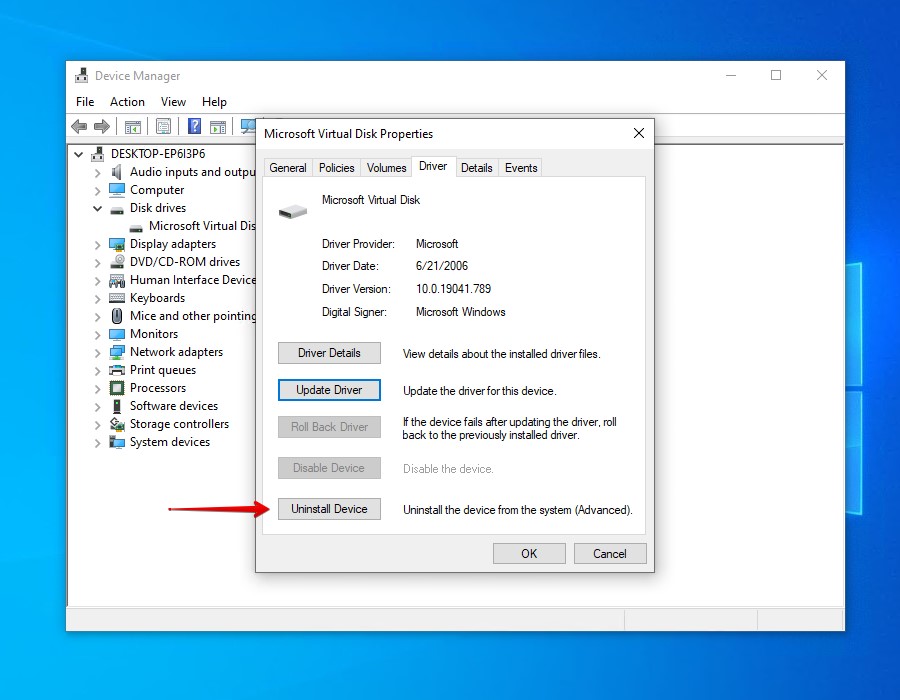The height and width of the screenshot is (700, 900).
Task: Switch to the Events tab
Action: click(521, 168)
